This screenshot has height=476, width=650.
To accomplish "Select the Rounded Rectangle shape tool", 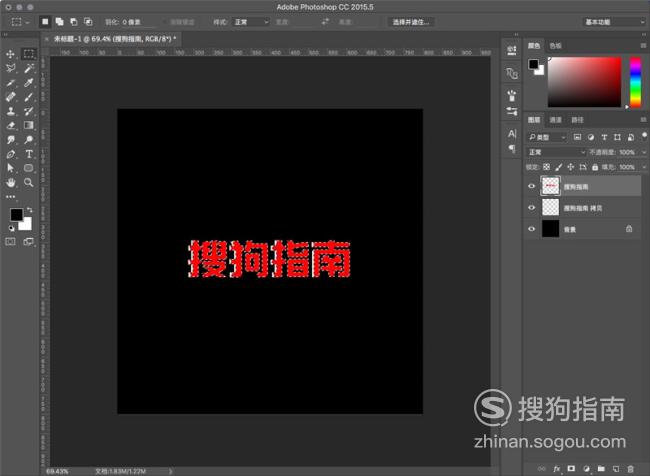I will coord(29,168).
